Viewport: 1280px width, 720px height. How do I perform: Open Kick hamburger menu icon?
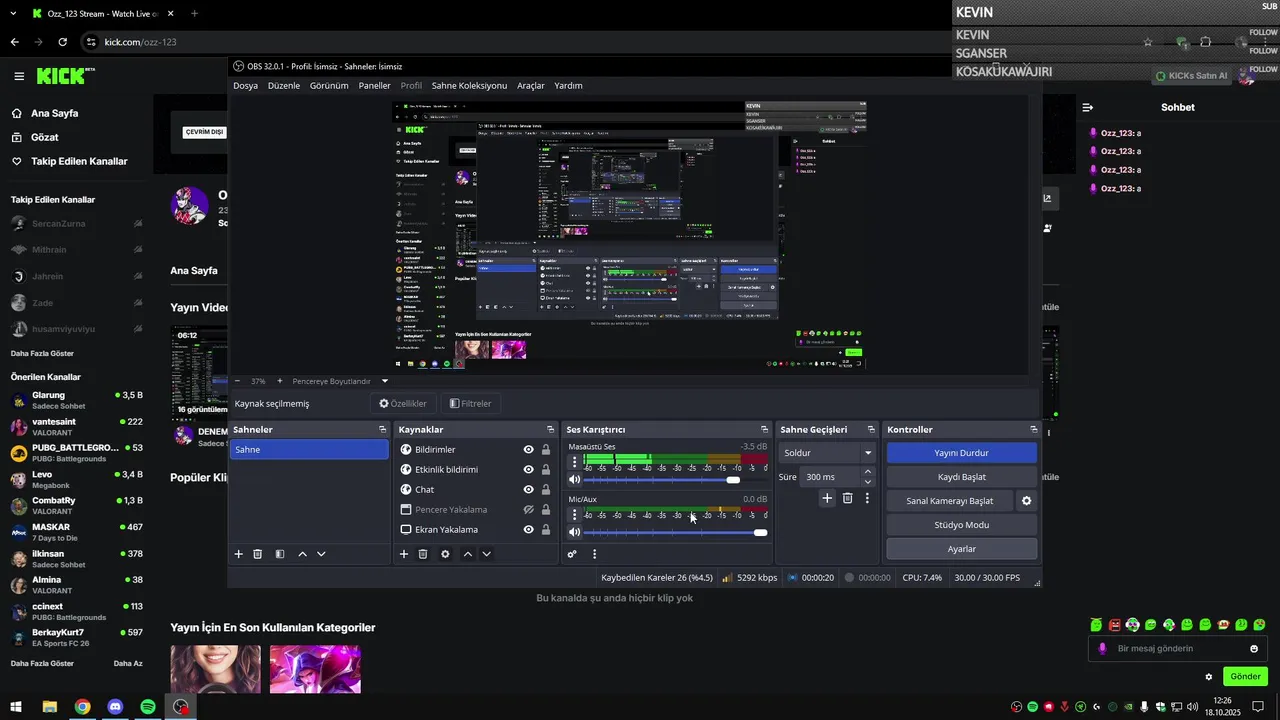19,76
